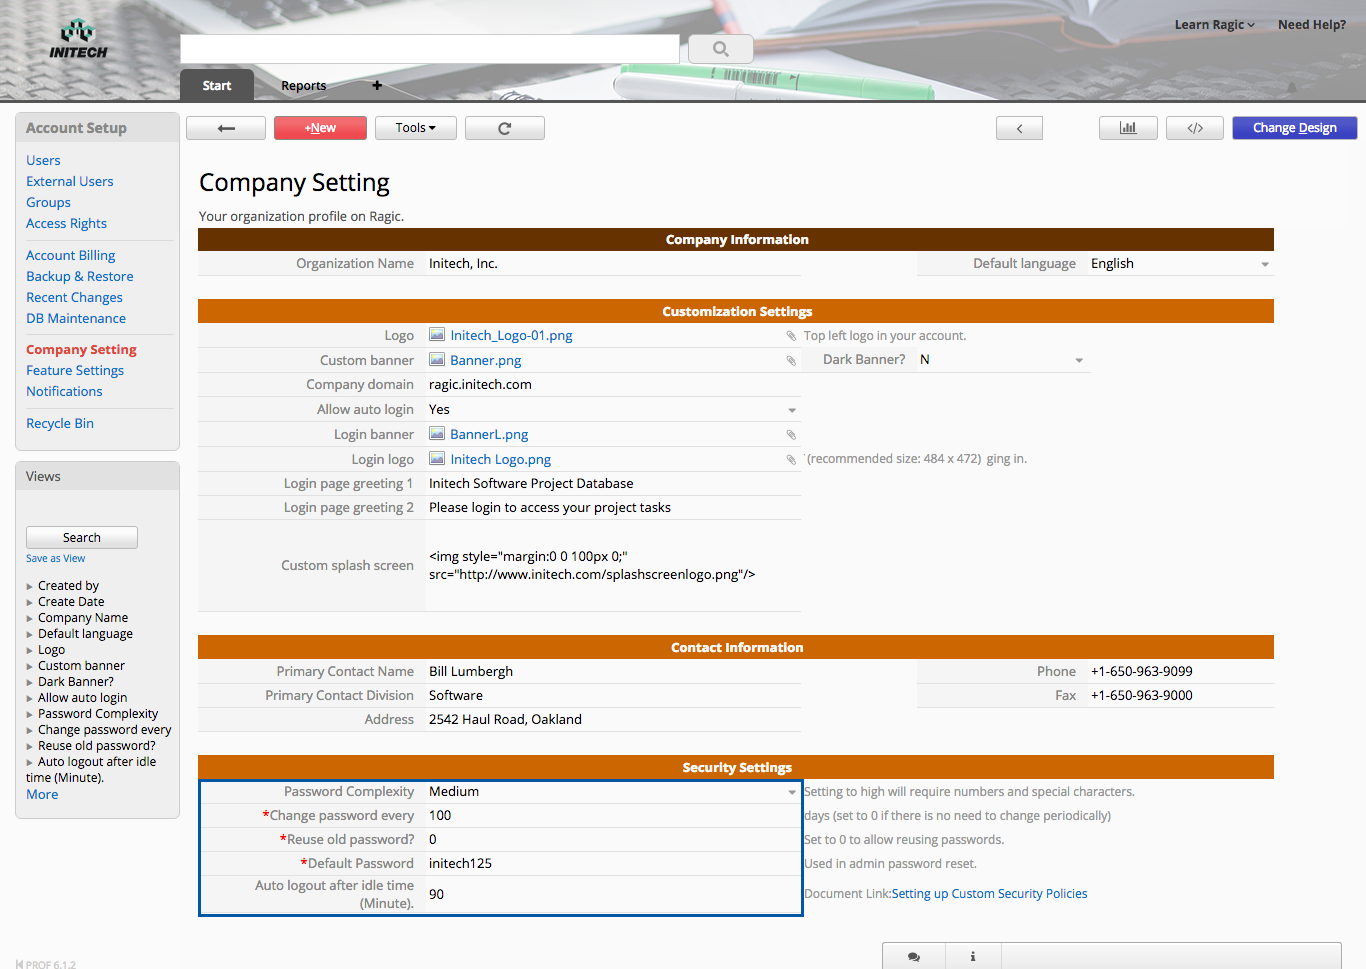
Task: Click the Need Help? link
Action: 1312,25
